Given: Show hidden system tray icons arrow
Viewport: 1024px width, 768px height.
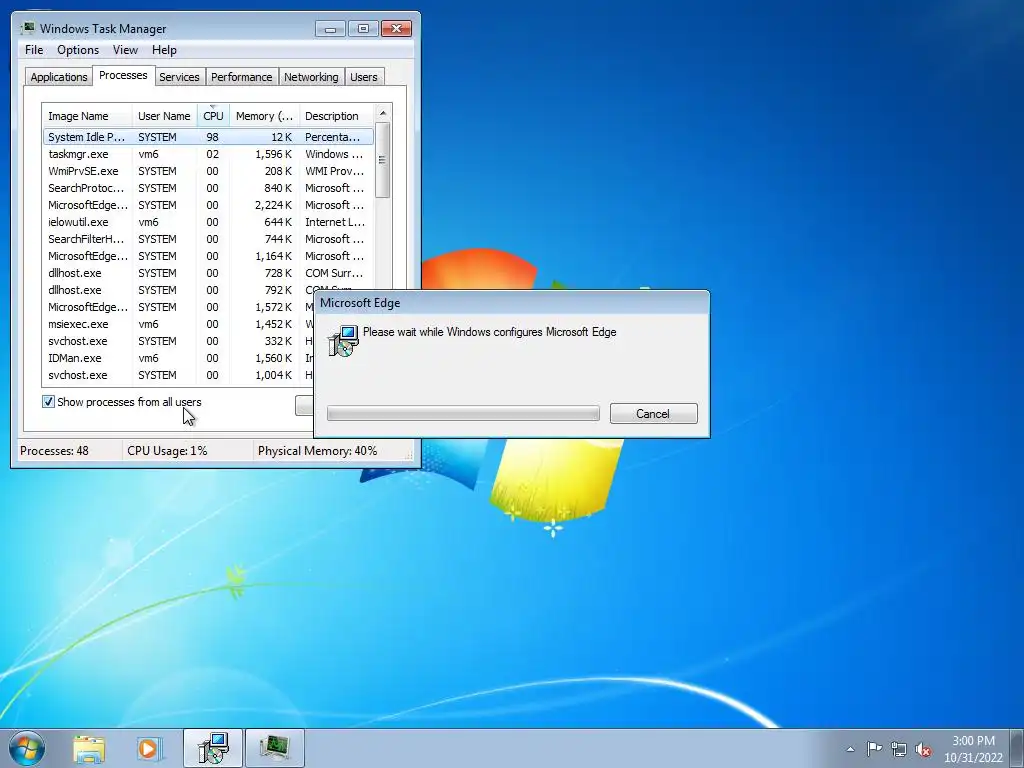Looking at the screenshot, I should pyautogui.click(x=850, y=749).
